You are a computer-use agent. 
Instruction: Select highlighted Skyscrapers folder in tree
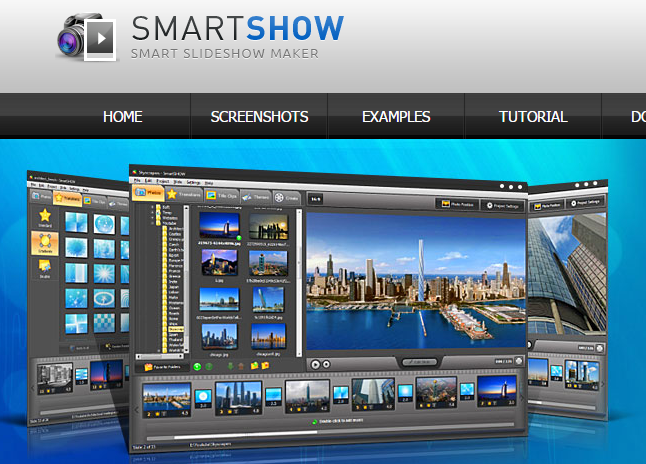176,330
